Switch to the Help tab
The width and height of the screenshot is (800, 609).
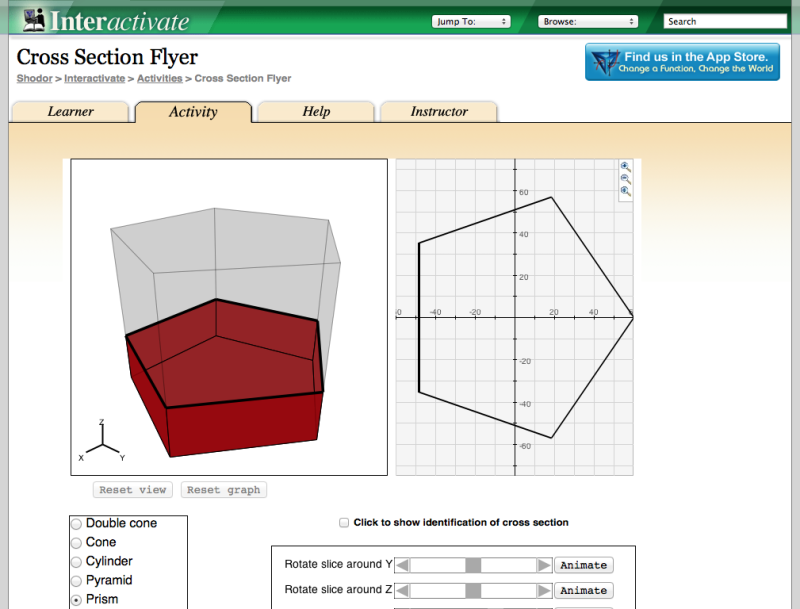(315, 112)
